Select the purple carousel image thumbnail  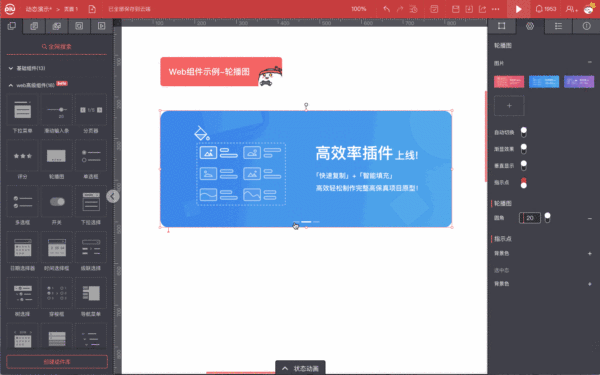click(579, 82)
